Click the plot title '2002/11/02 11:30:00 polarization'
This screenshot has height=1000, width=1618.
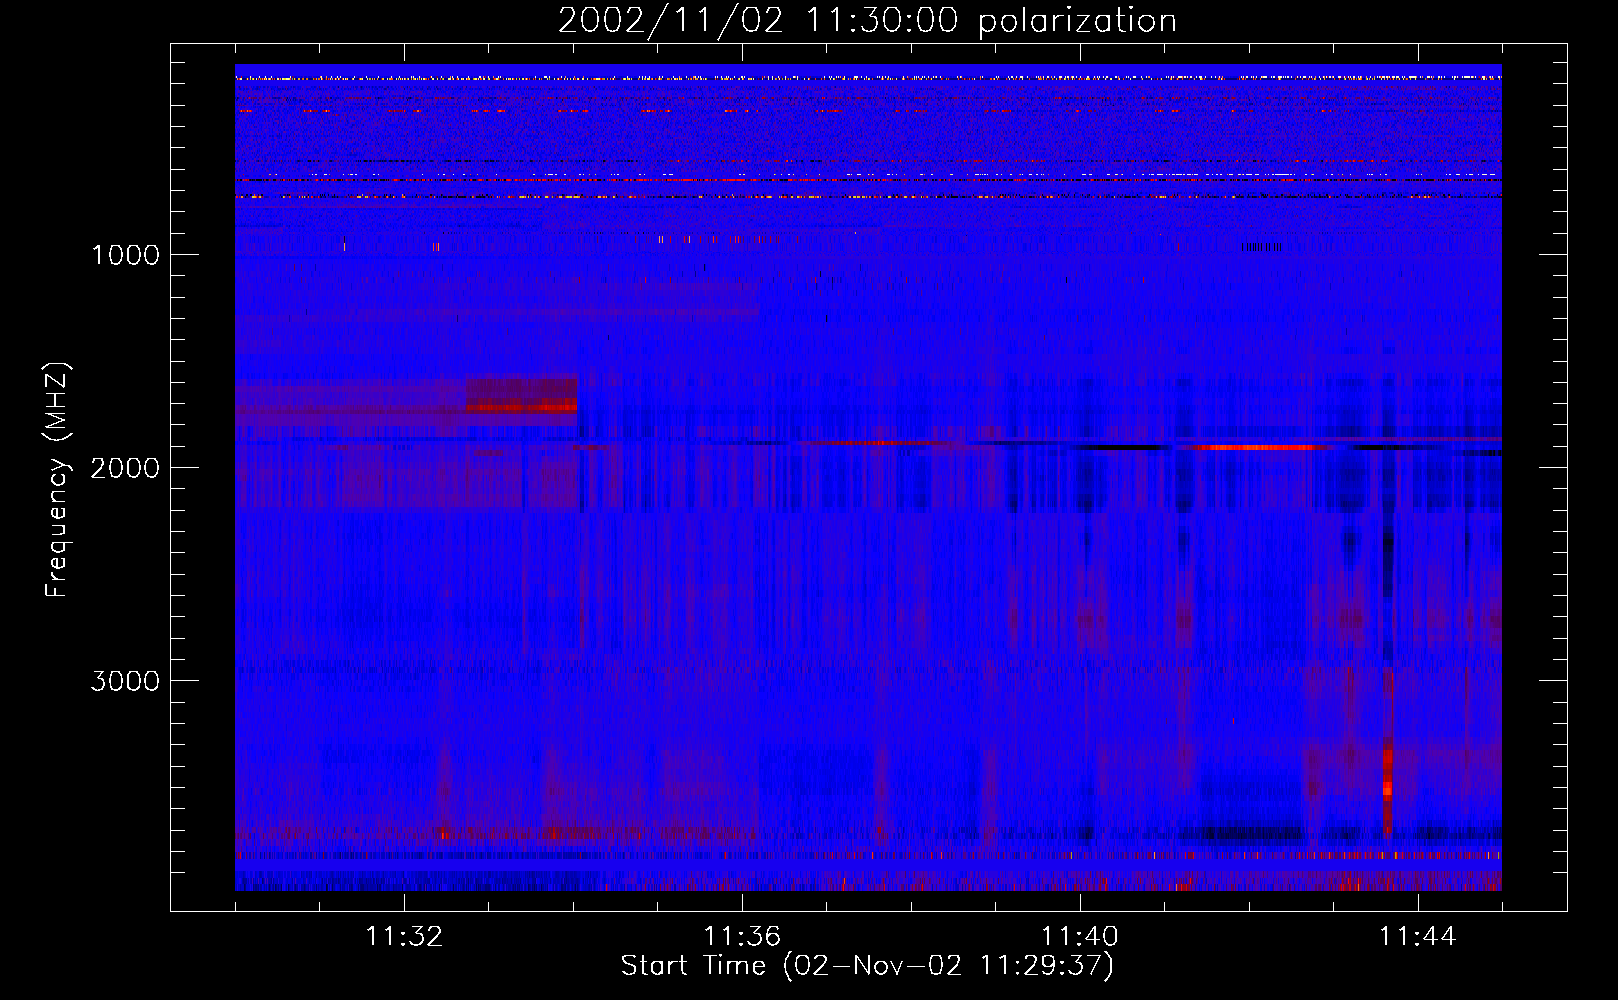point(867,21)
